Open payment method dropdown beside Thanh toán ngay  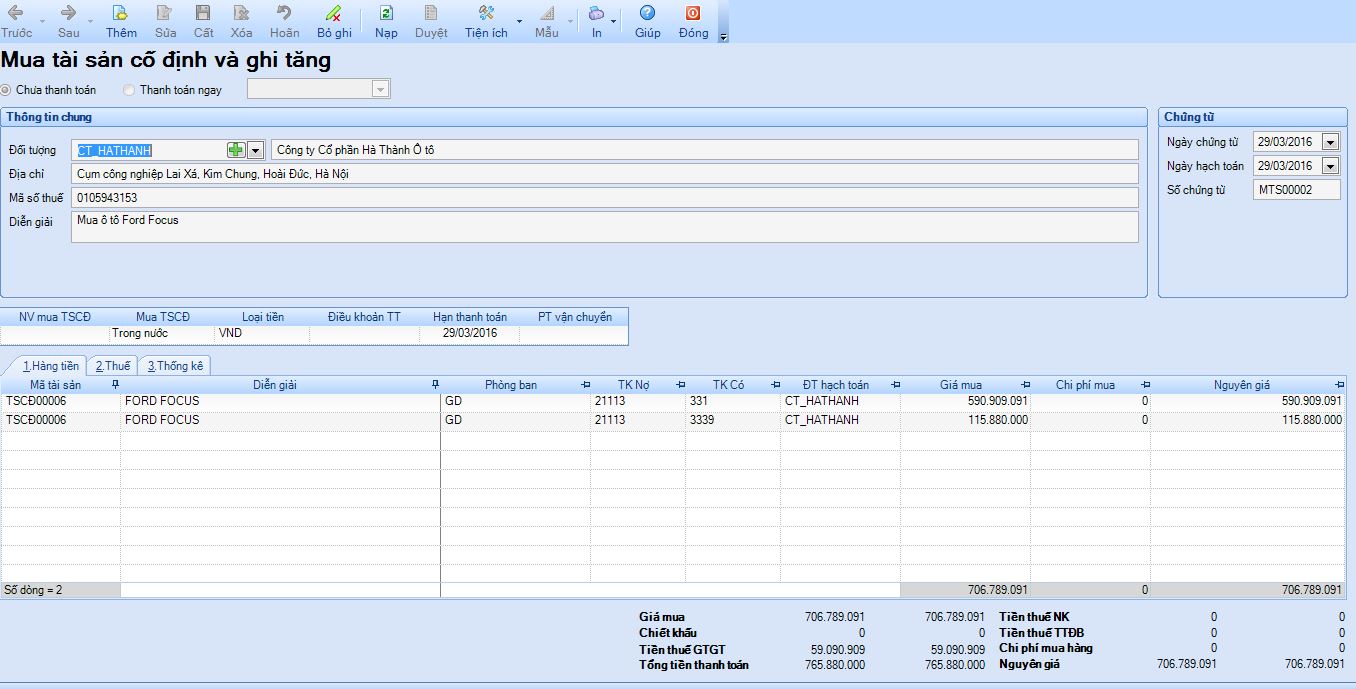click(380, 89)
